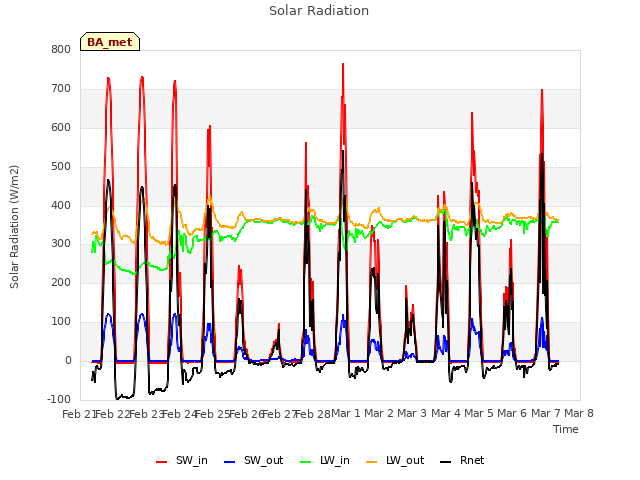640x480 pixels.
Task: Click the black Rnet legend swatch
Action: point(445,462)
